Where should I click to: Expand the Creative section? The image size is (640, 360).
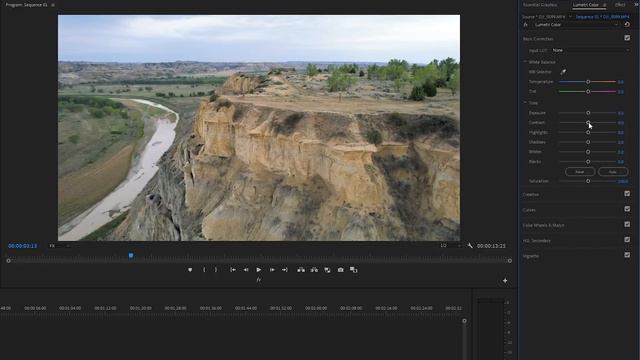pos(531,195)
